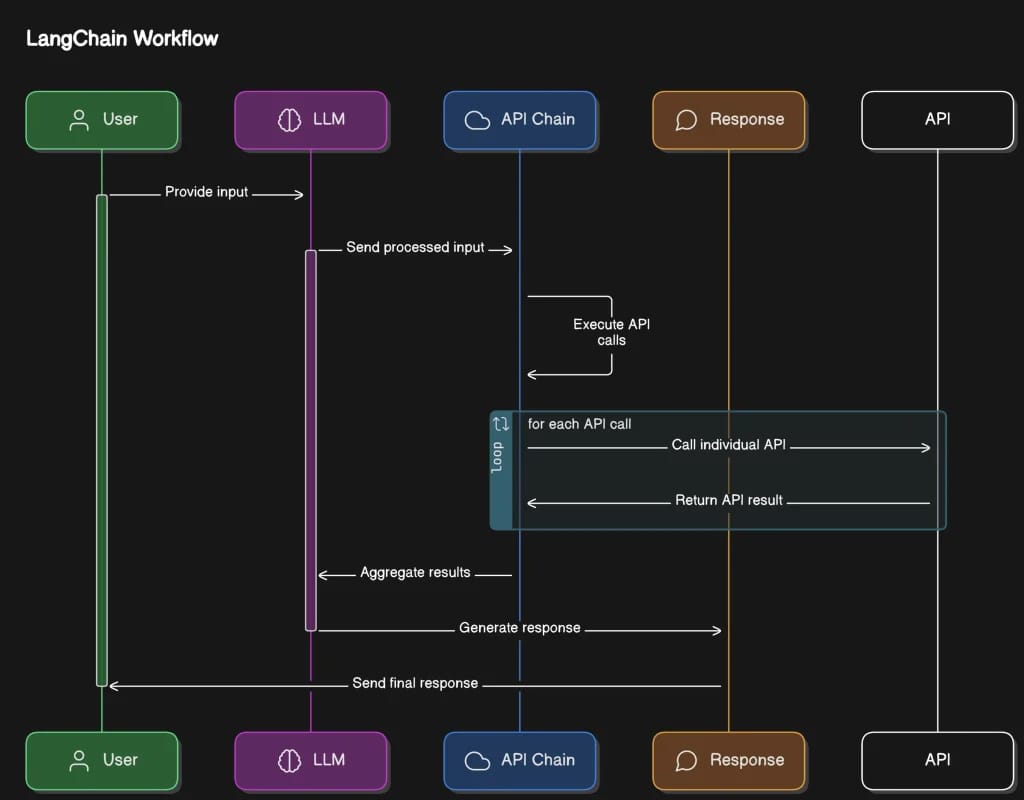Click the LLM activation bar on lifeline
The width and height of the screenshot is (1024, 800).
tap(311, 440)
